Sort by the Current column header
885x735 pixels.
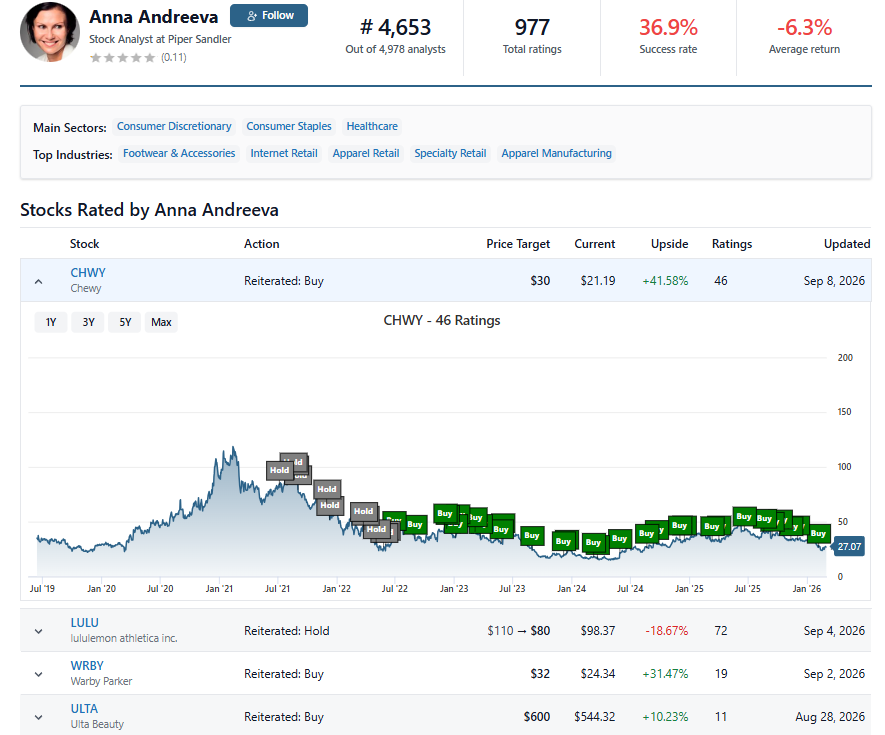(x=594, y=244)
